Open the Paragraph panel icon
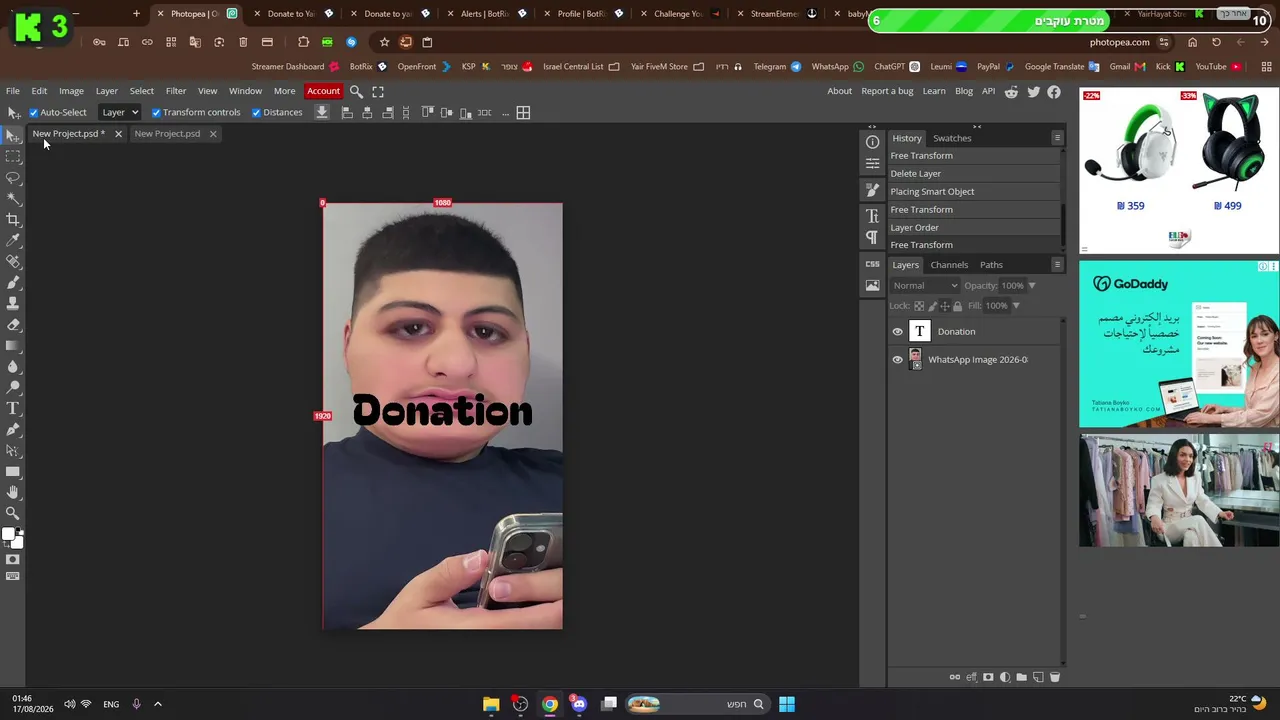 (x=873, y=237)
